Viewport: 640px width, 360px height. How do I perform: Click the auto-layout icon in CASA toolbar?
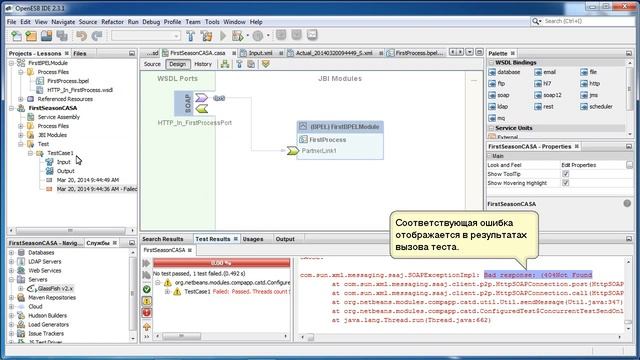click(x=224, y=64)
